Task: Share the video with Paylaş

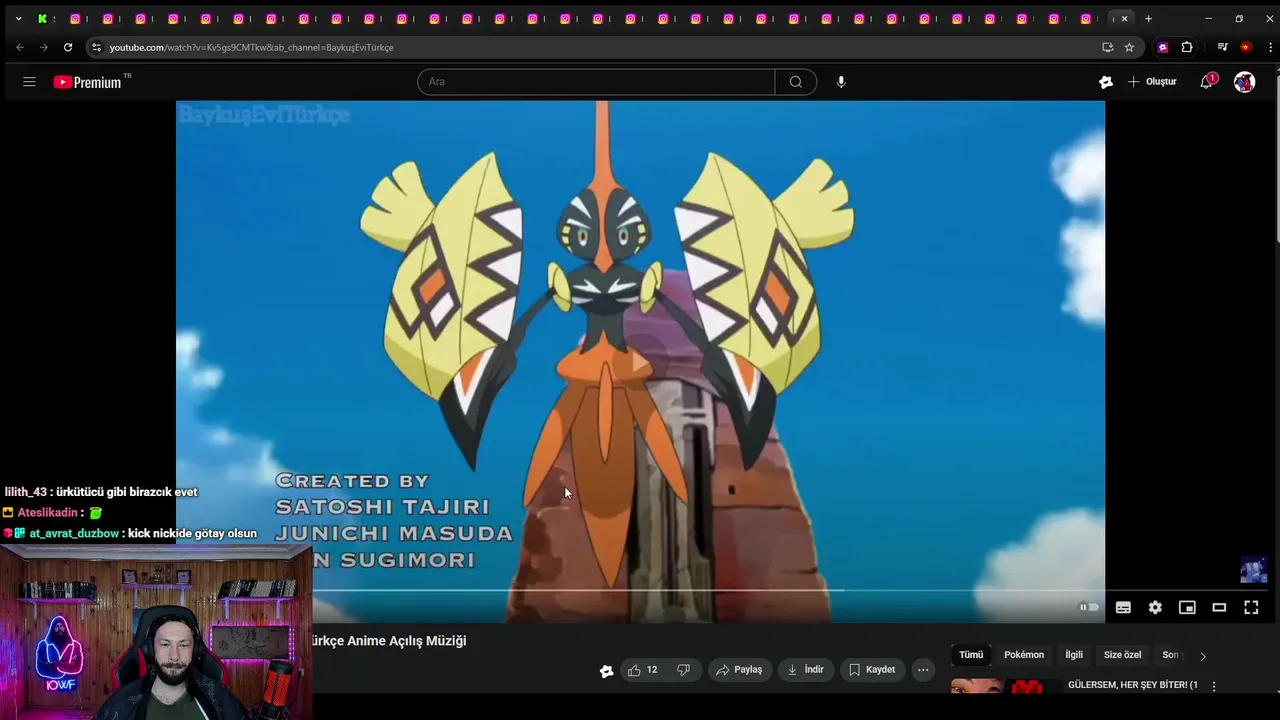Action: pos(739,670)
